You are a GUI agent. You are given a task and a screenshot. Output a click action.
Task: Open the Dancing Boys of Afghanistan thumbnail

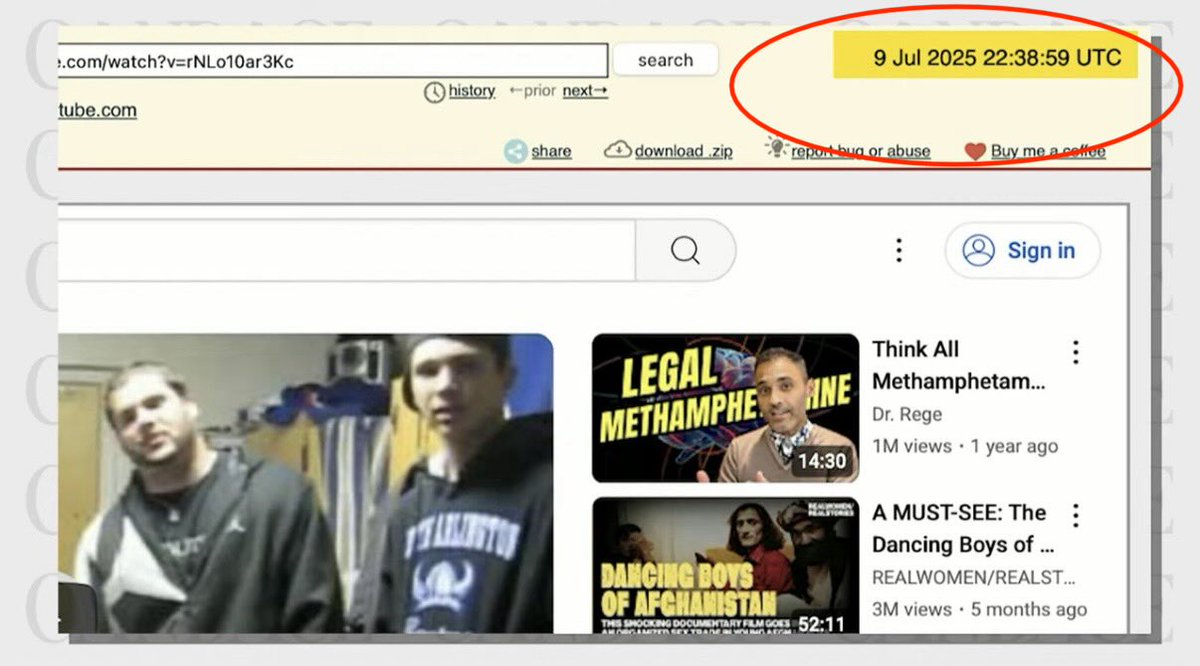(x=725, y=566)
